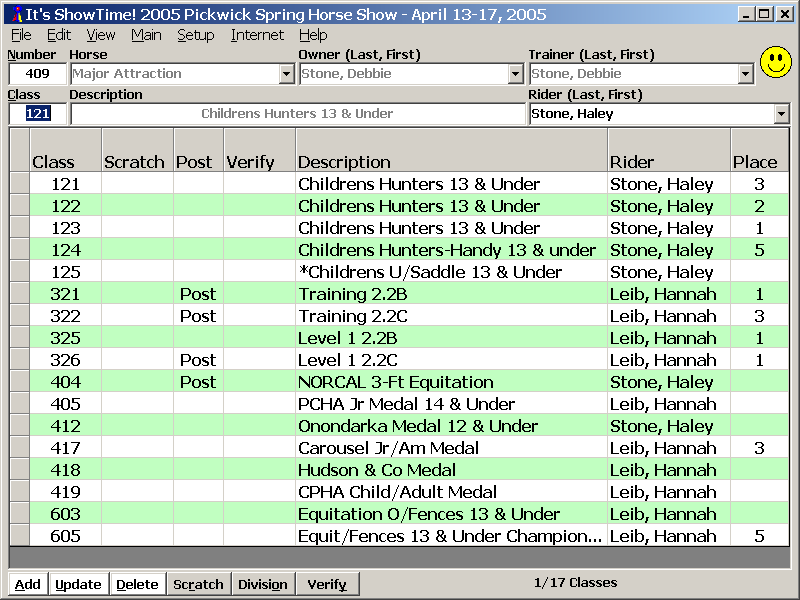The width and height of the screenshot is (800, 600).
Task: Click 'Training 2.2B' description
Action: (x=353, y=294)
